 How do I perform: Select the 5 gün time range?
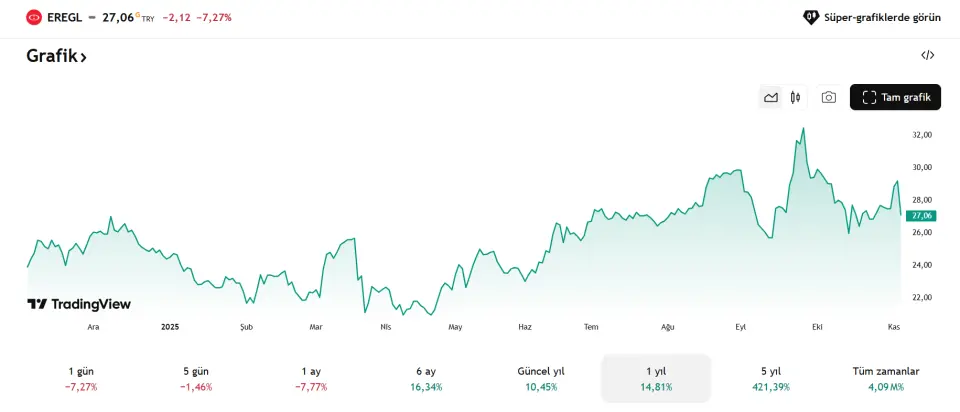click(196, 378)
